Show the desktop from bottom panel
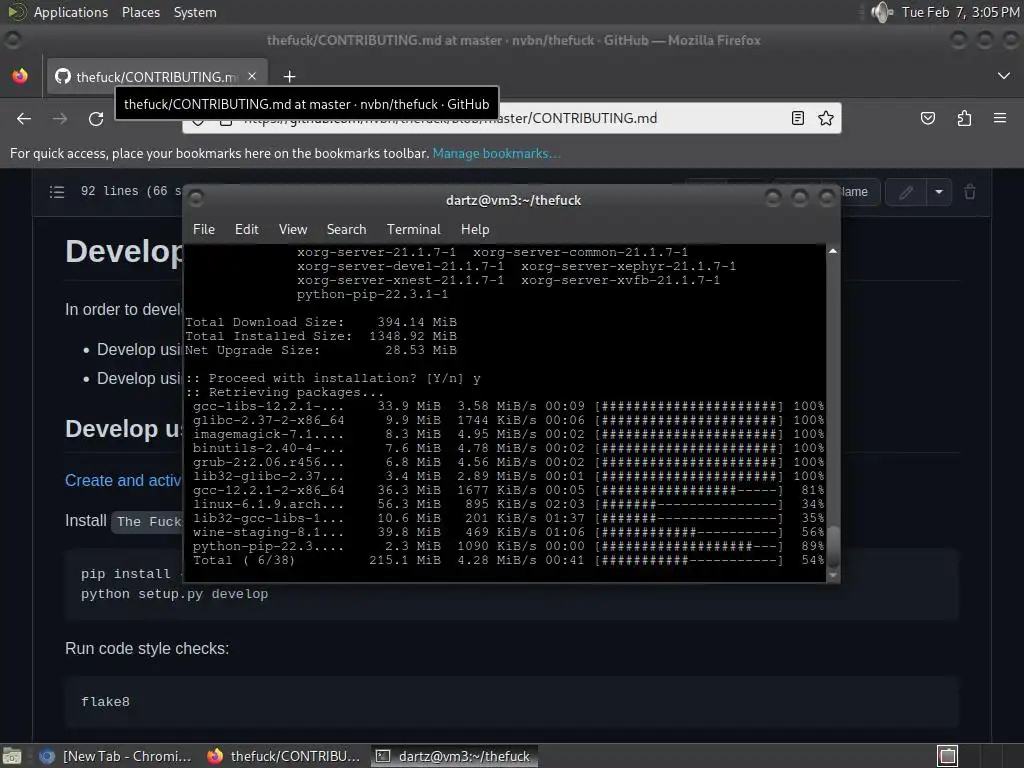The image size is (1024, 768). pyautogui.click(x=12, y=756)
